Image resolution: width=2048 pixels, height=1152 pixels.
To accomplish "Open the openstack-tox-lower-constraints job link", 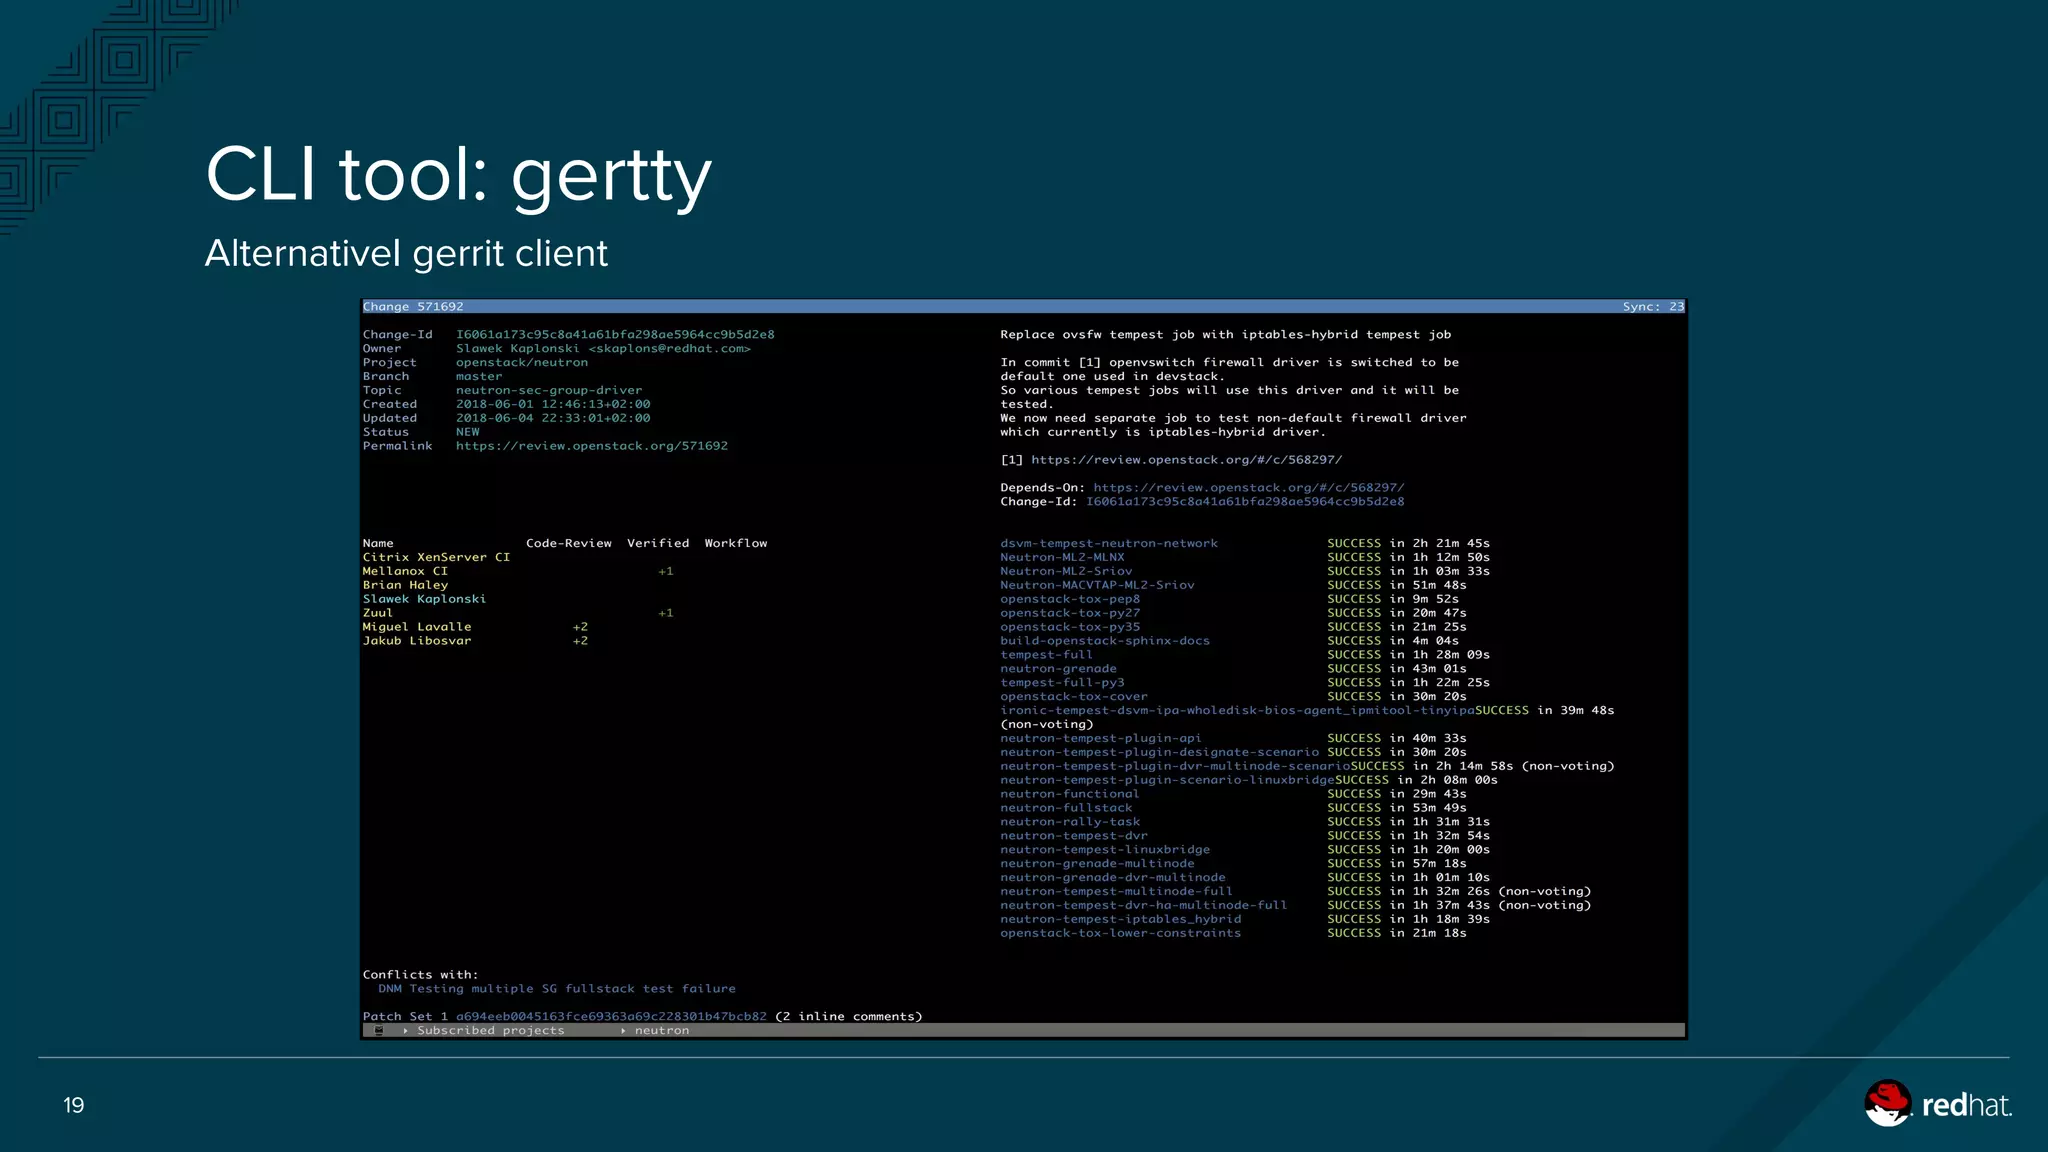I will coord(1121,934).
